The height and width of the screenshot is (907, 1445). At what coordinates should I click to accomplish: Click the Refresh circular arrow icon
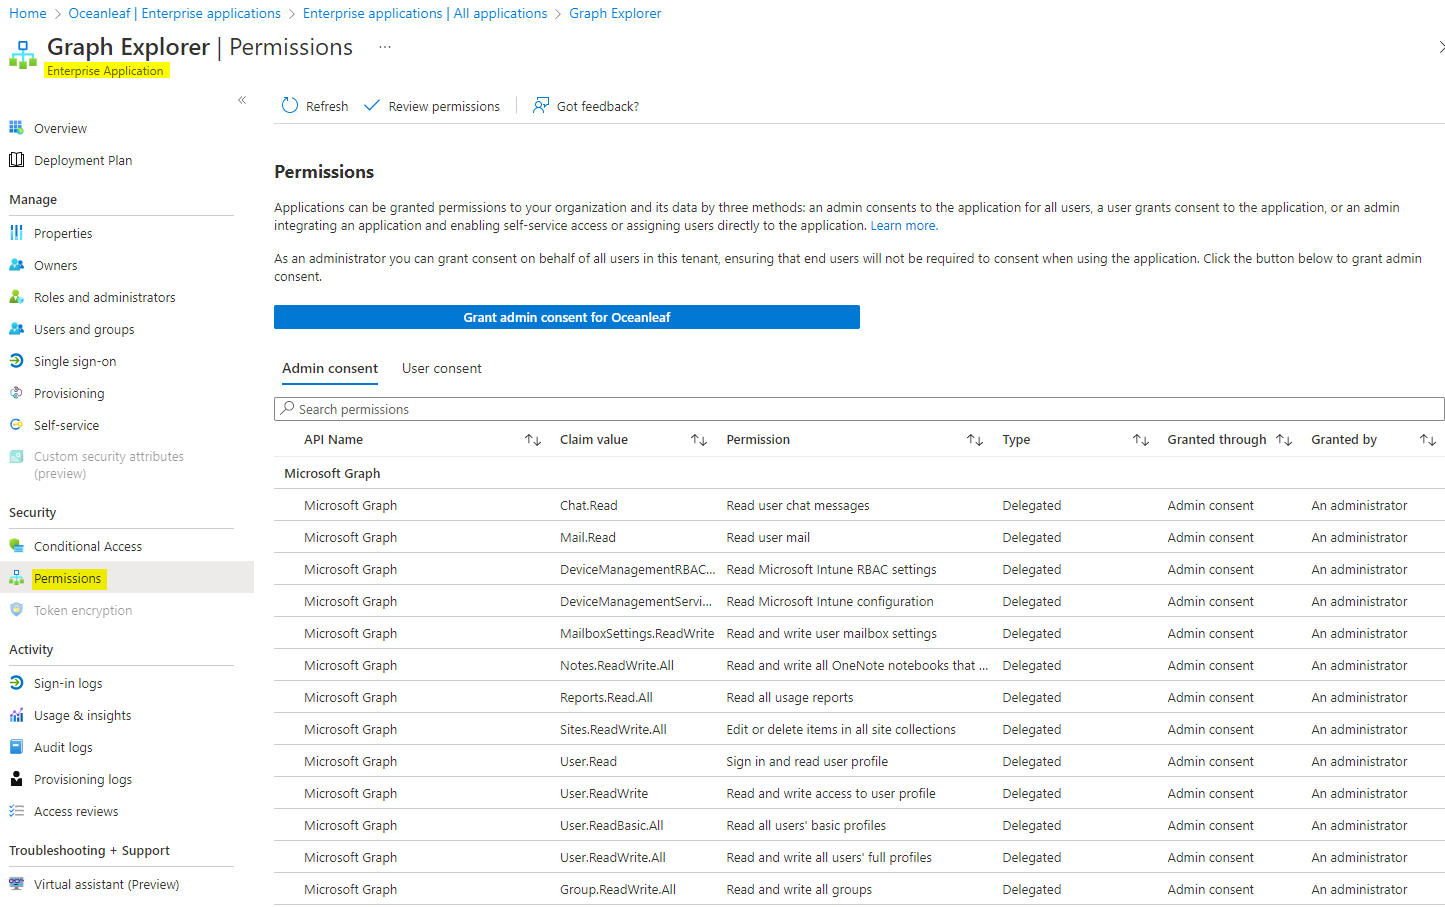290,106
